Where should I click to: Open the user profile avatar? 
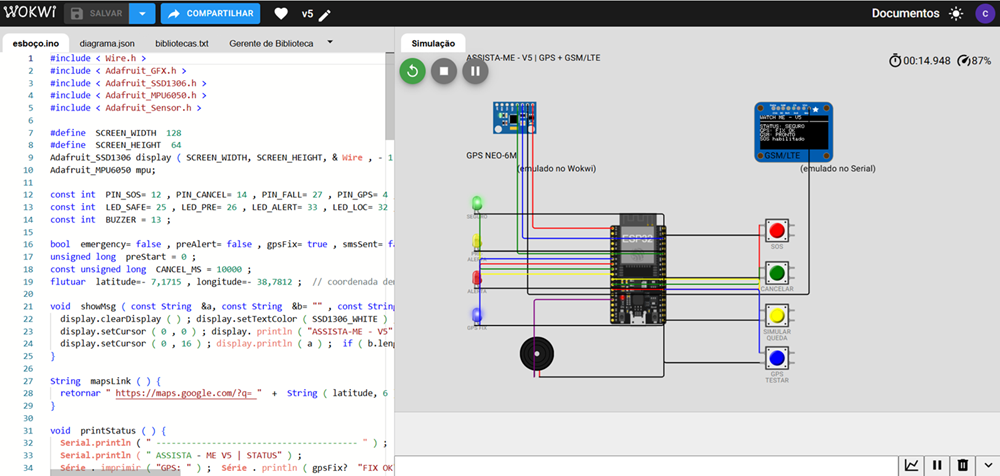[x=985, y=13]
